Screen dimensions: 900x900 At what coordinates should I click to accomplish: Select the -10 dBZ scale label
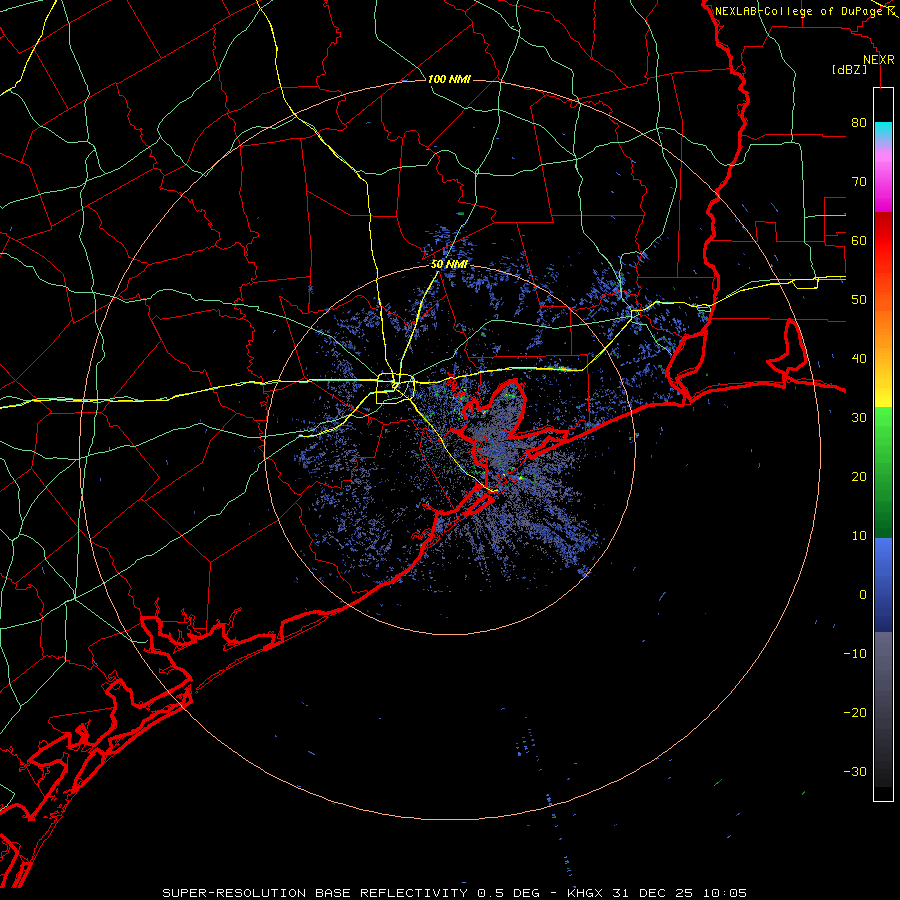click(x=855, y=654)
